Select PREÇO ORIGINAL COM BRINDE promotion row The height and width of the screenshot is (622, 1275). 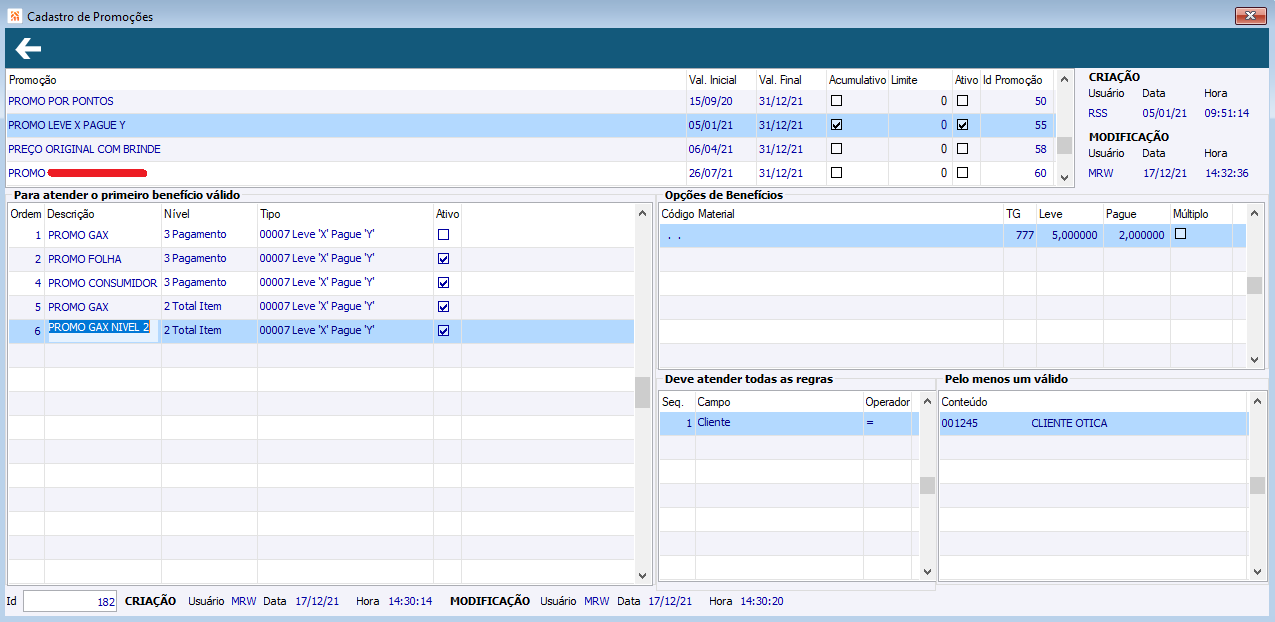pos(531,149)
